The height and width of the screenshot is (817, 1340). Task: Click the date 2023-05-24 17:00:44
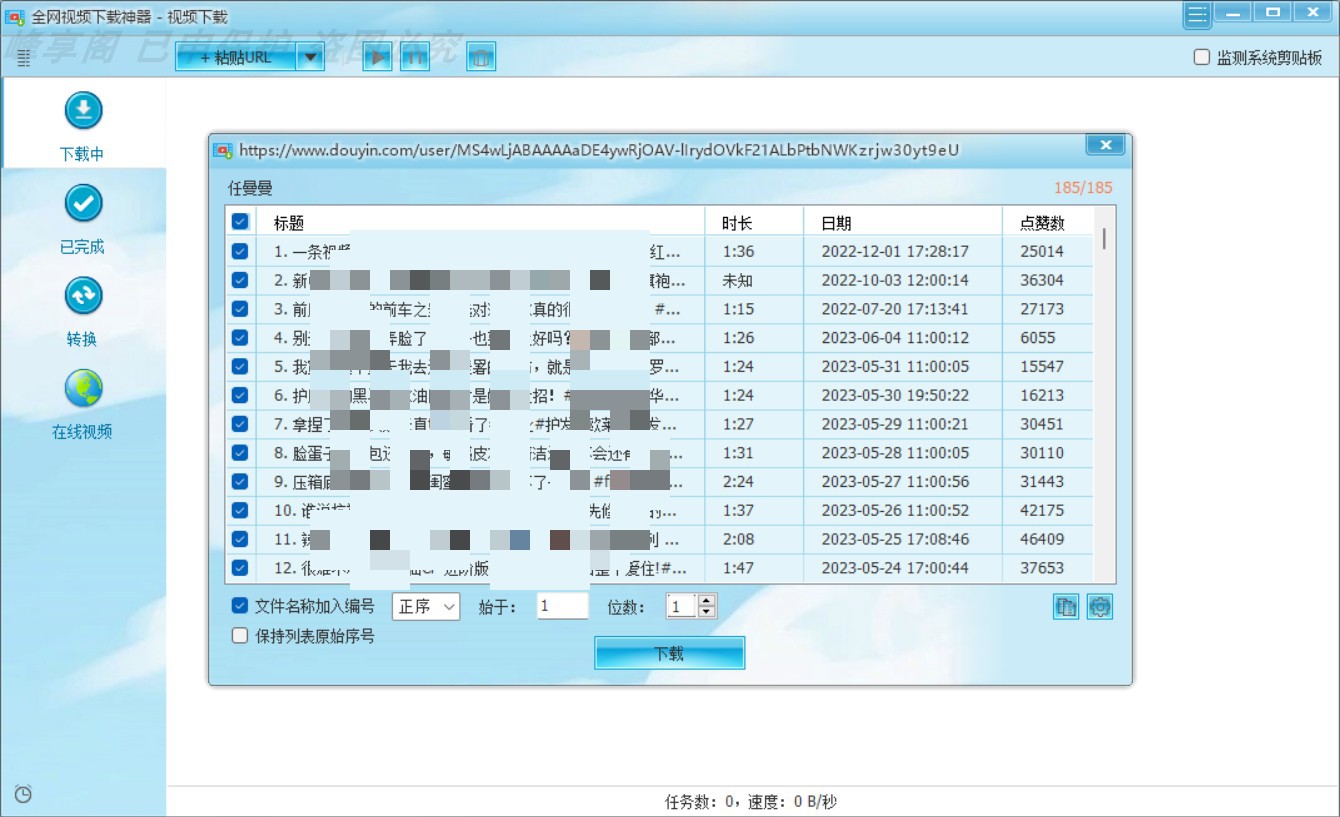(895, 568)
